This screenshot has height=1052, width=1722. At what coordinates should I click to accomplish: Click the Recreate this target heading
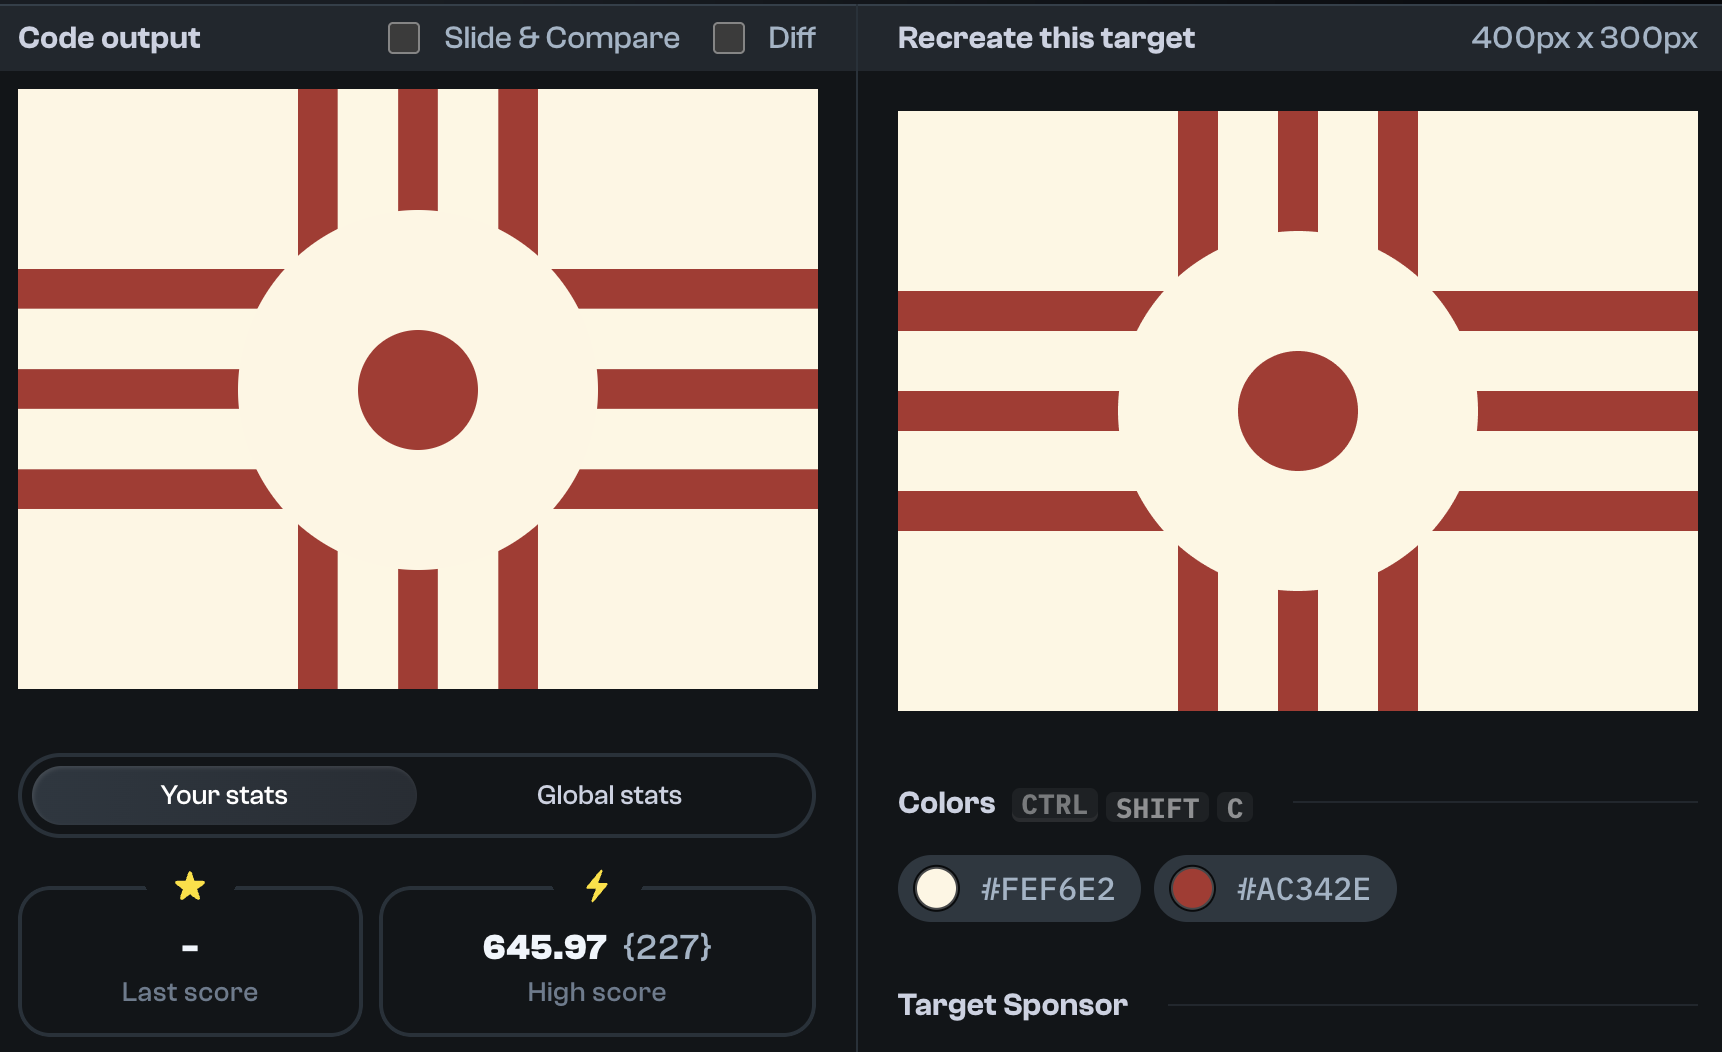point(1044,37)
